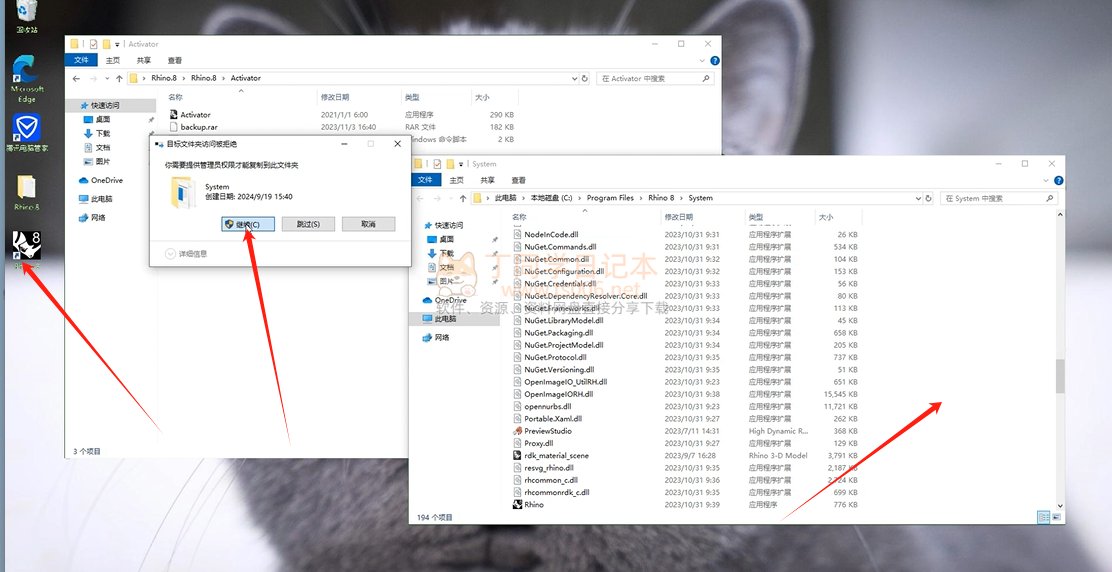The width and height of the screenshot is (1112, 572).
Task: Click the 跳过(S) button in dialog
Action: tap(308, 224)
